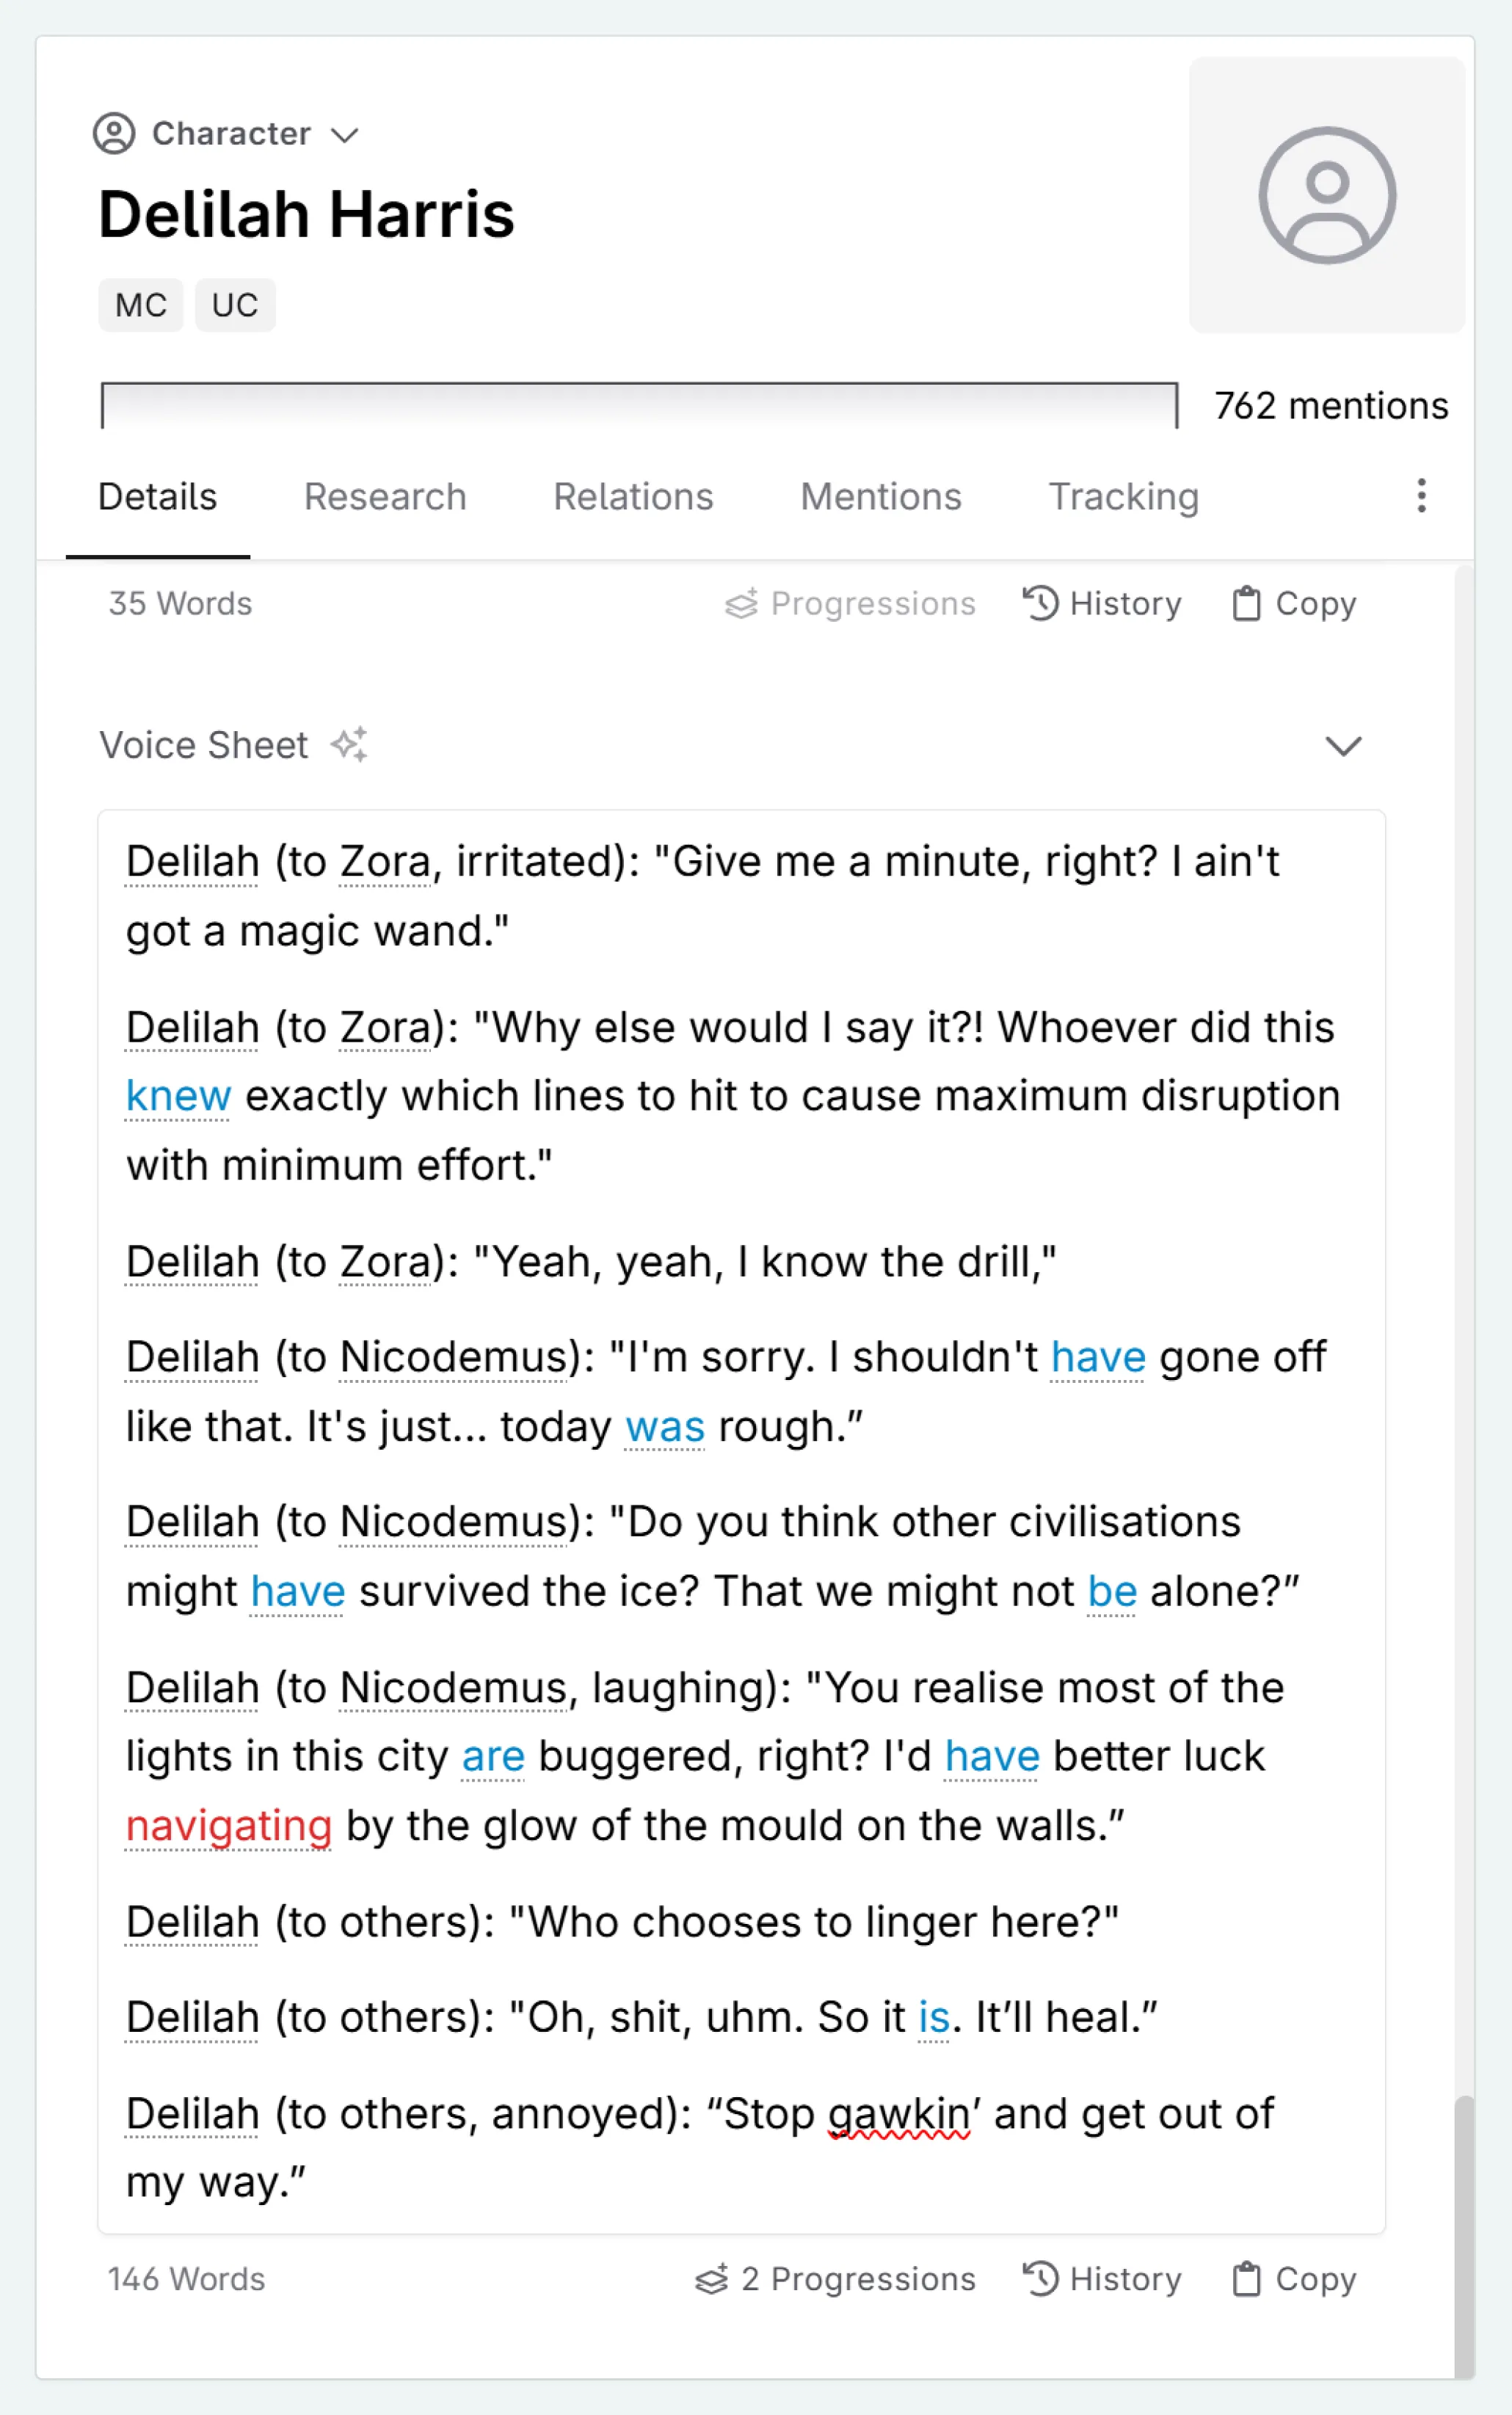Click the top Progressions layers icon

pos(741,604)
